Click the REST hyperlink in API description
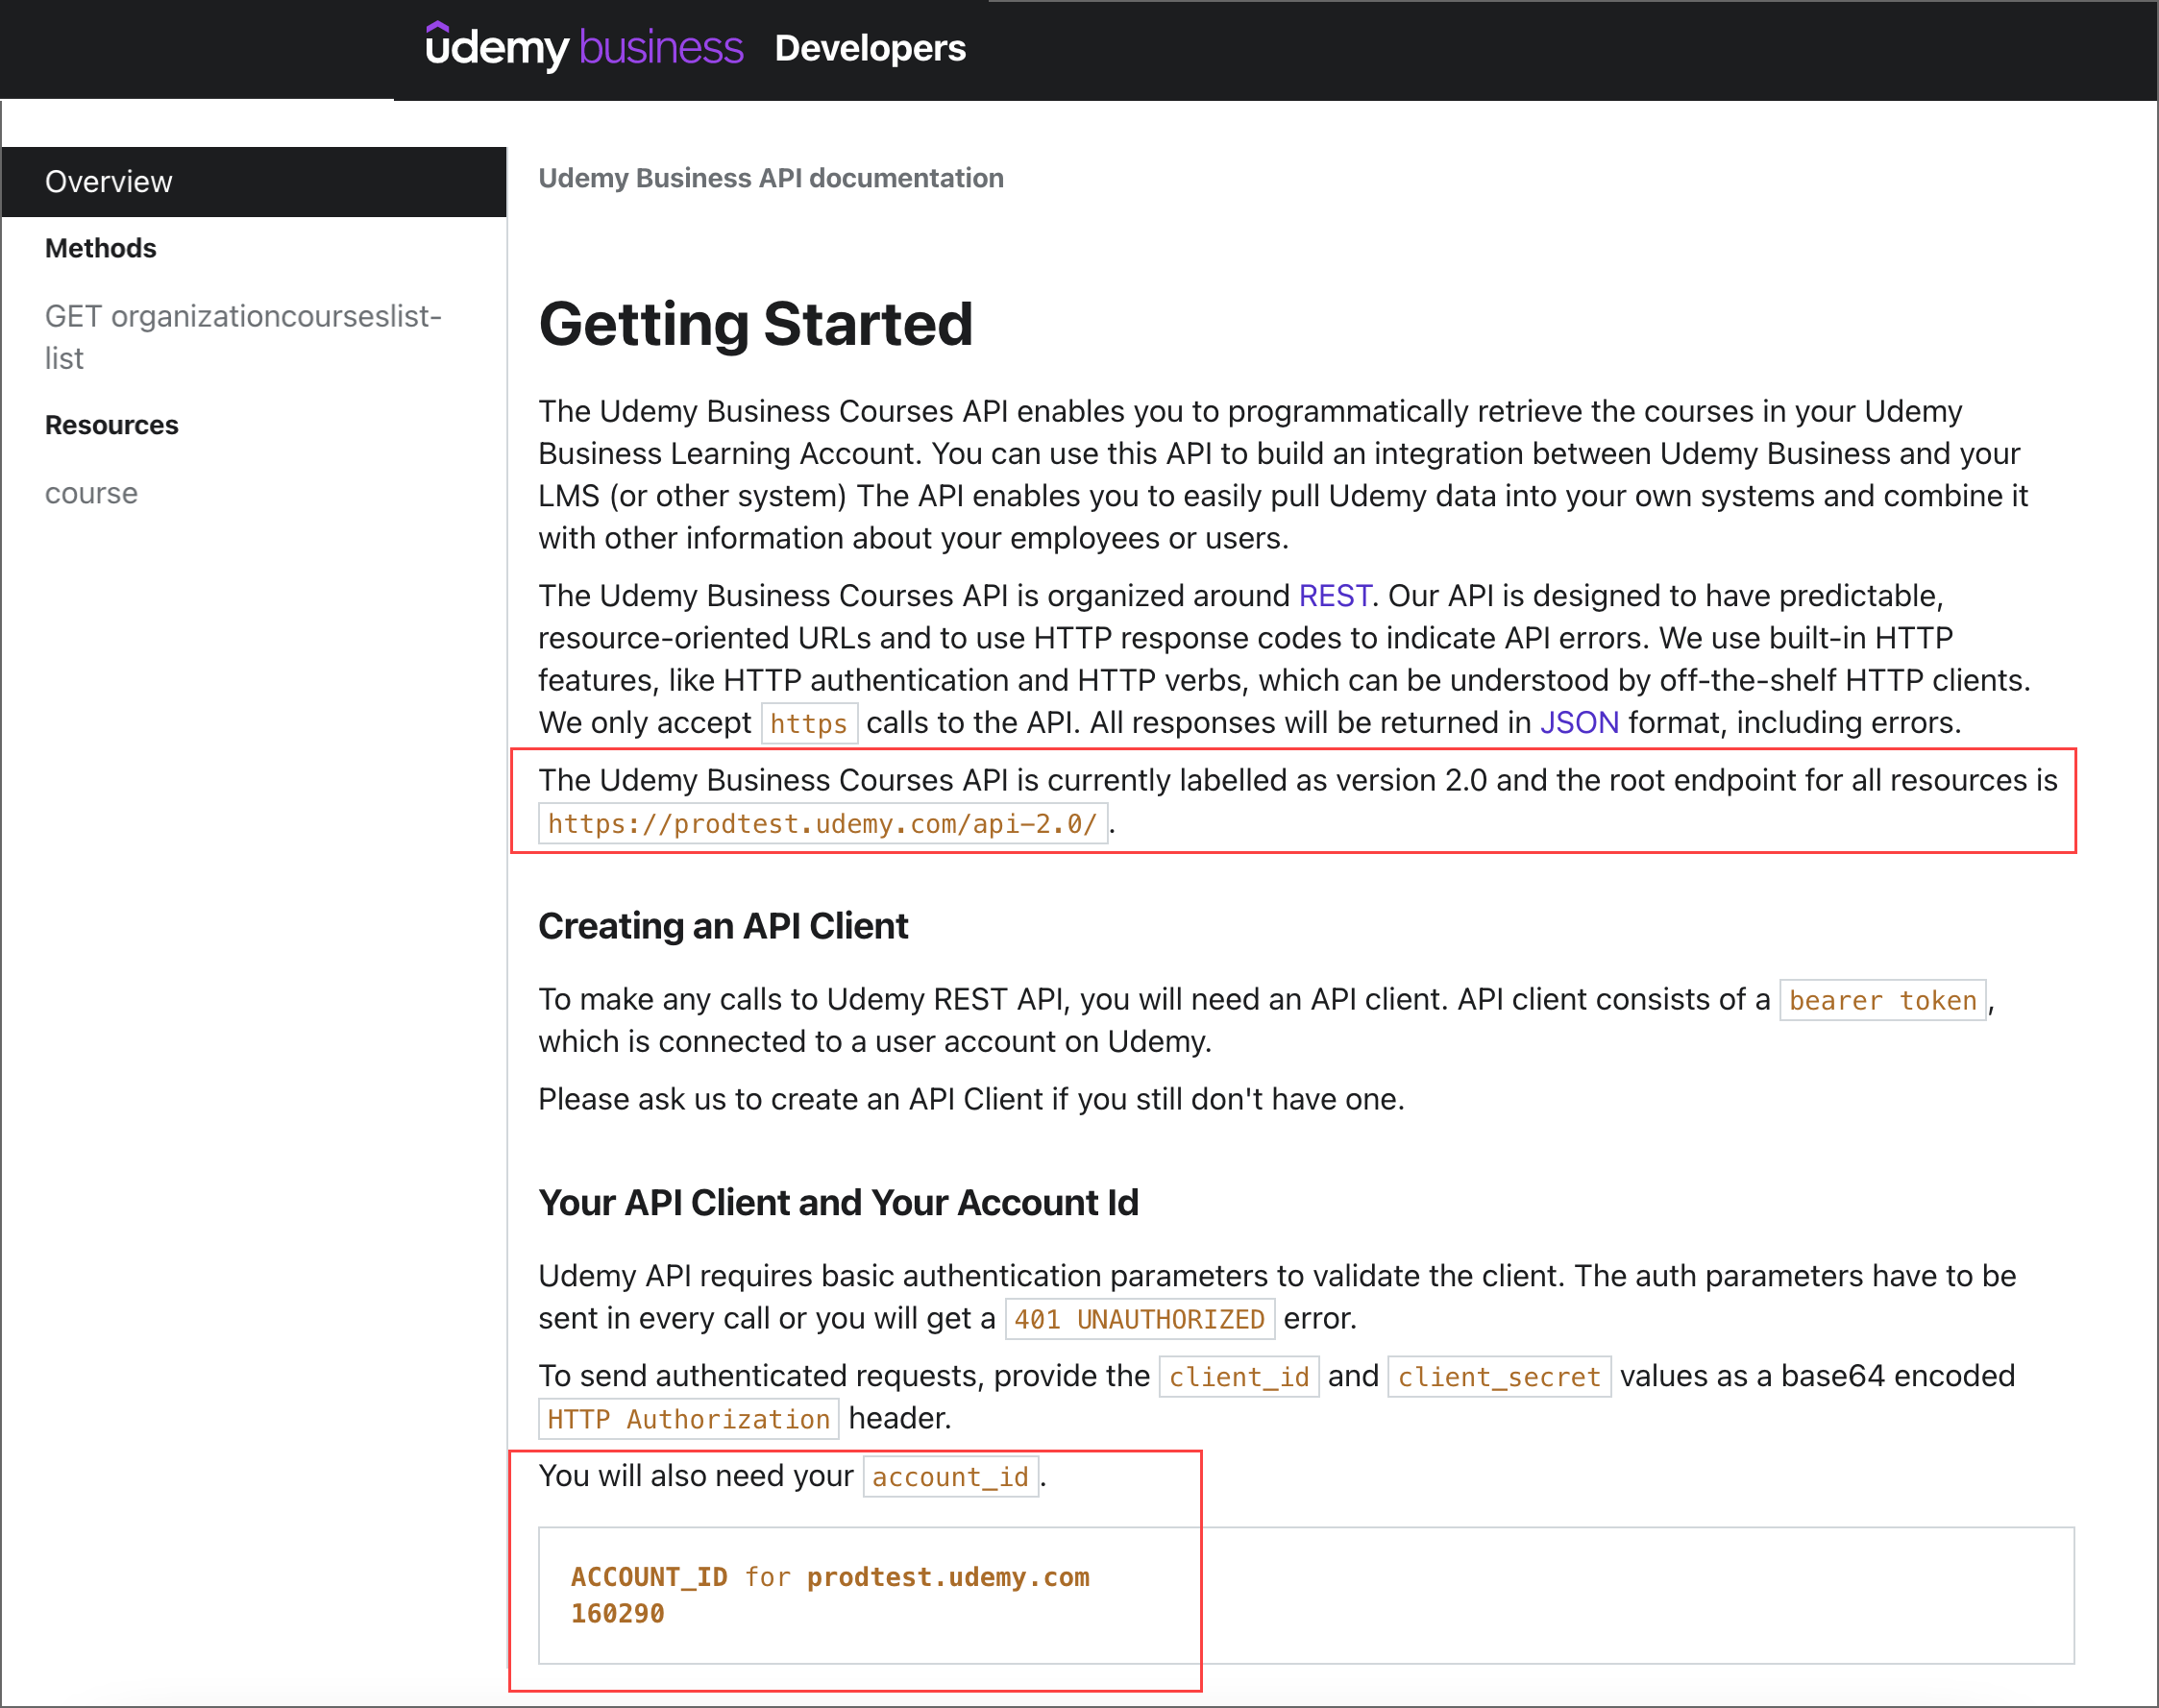 click(x=1337, y=596)
